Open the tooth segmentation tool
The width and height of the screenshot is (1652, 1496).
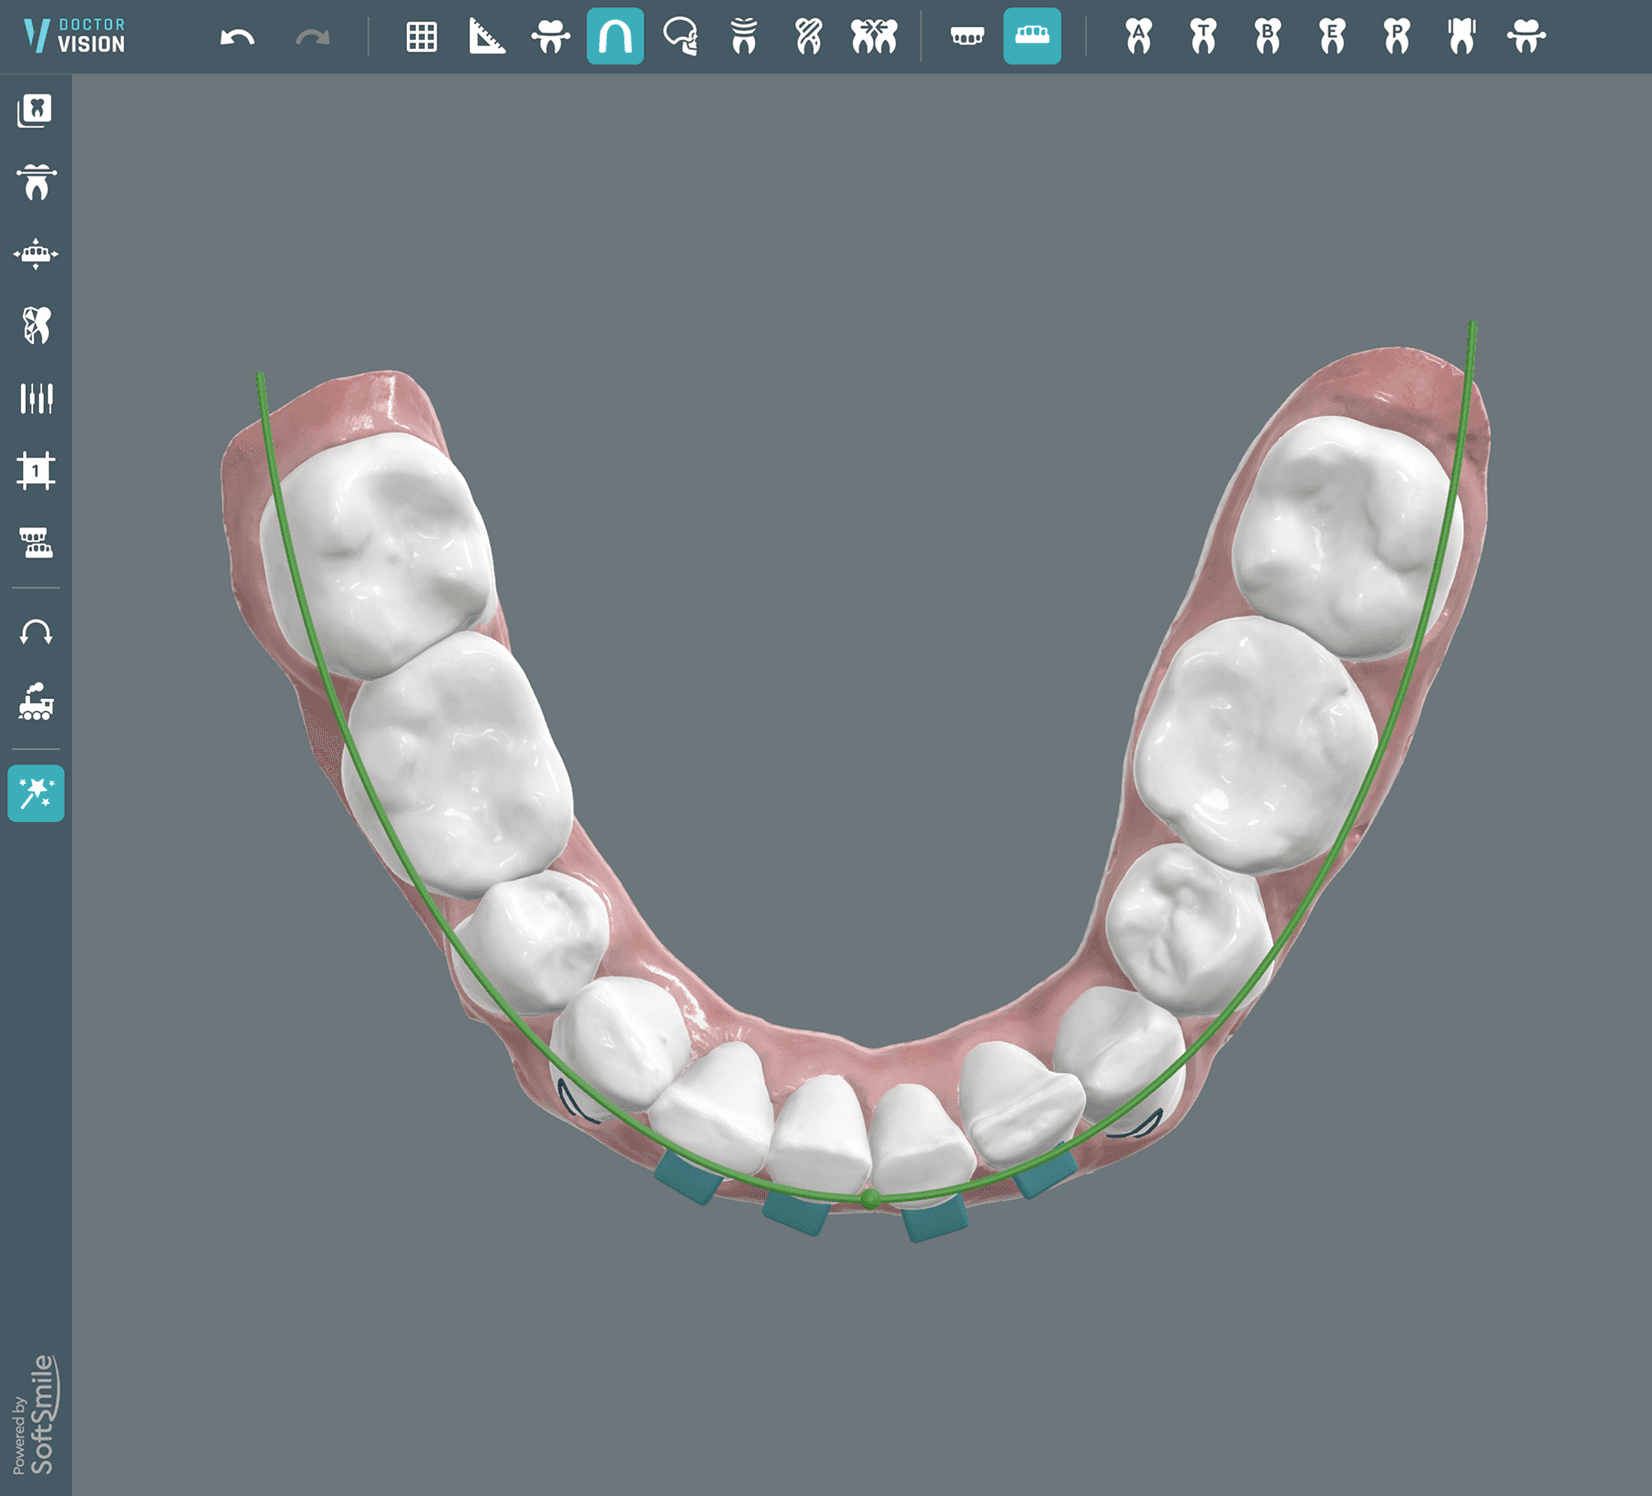pos(36,325)
